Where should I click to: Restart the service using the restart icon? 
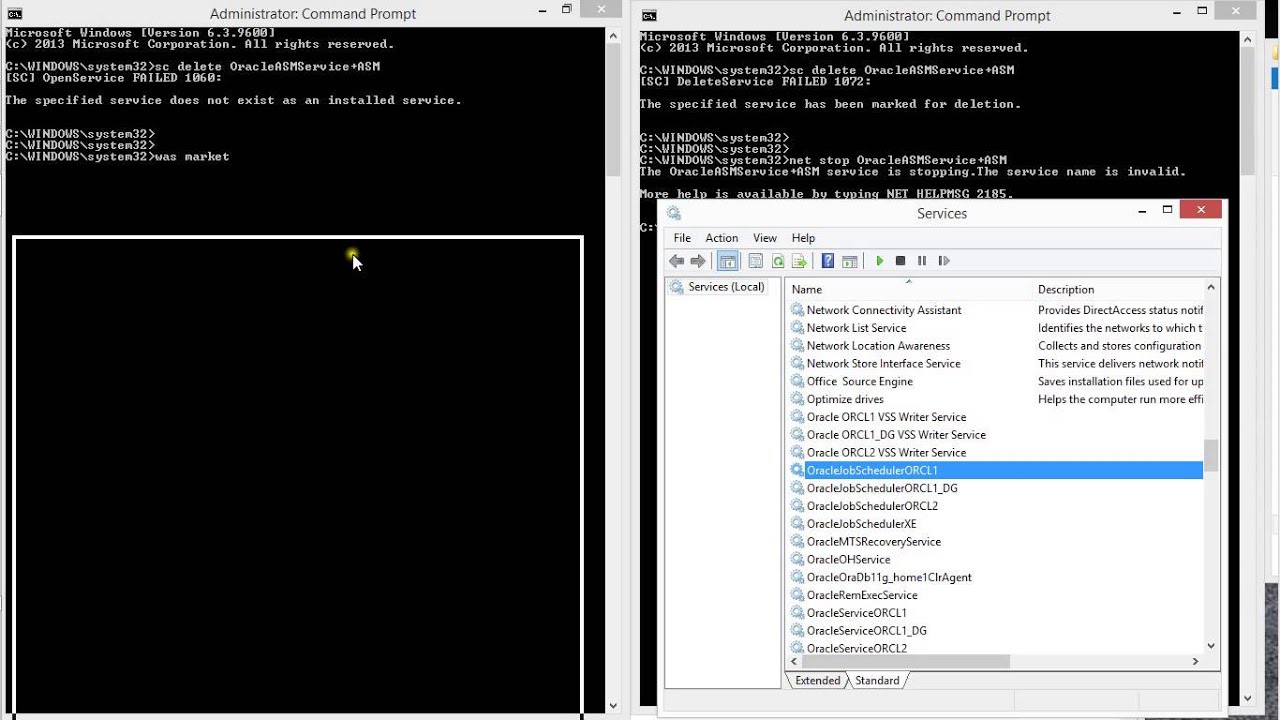943,261
